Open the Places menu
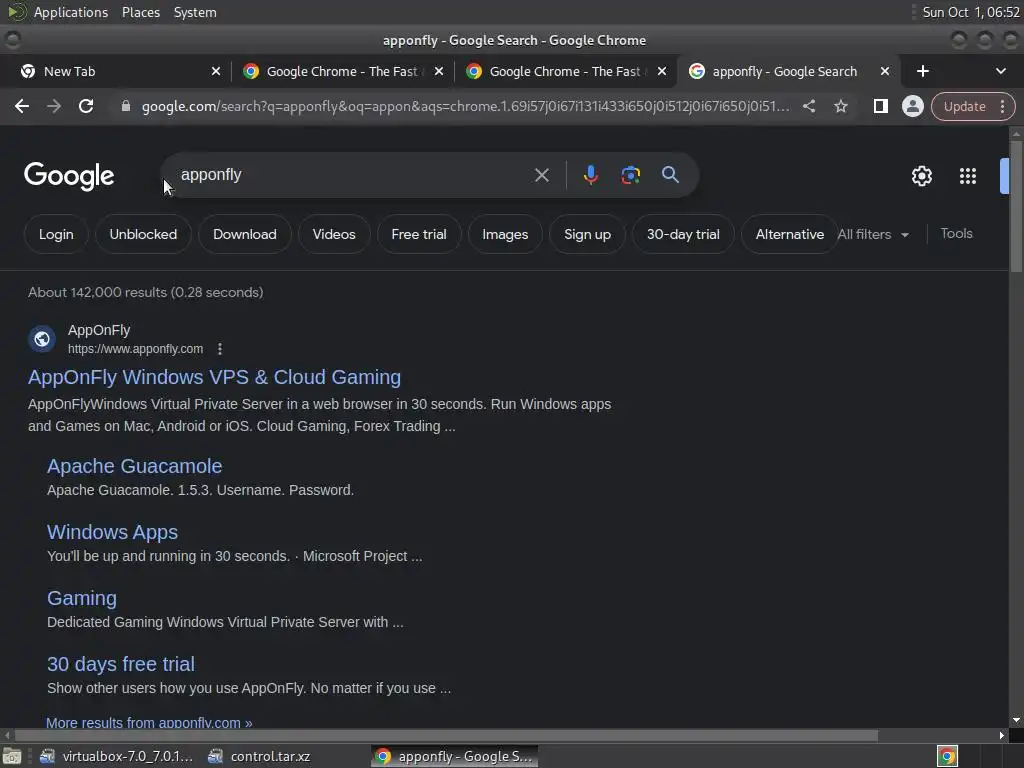Image resolution: width=1024 pixels, height=768 pixels. point(140,12)
